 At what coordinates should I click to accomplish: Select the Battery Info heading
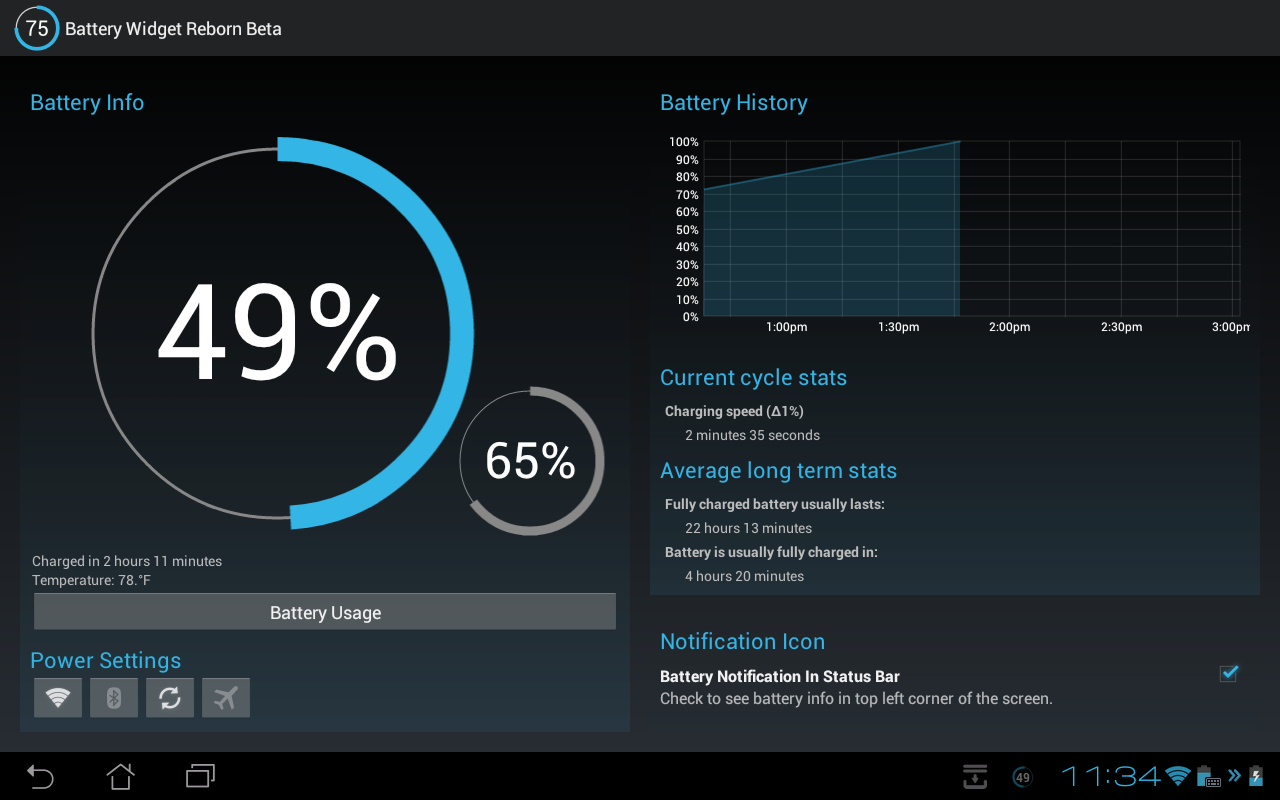(87, 103)
